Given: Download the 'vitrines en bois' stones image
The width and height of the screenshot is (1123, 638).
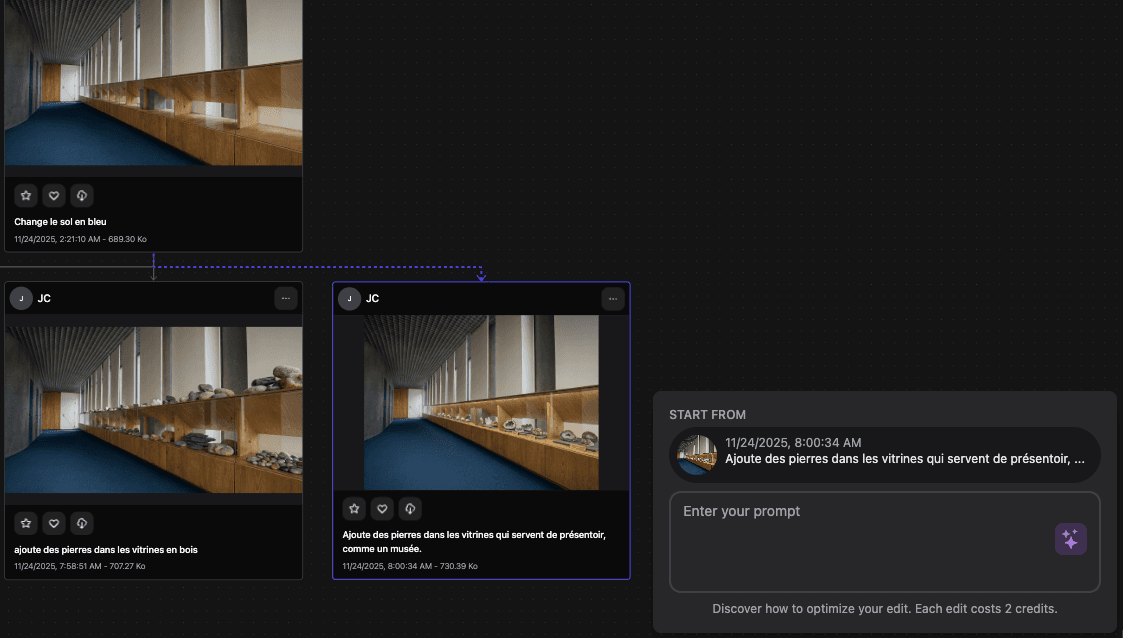Looking at the screenshot, I should coord(82,523).
